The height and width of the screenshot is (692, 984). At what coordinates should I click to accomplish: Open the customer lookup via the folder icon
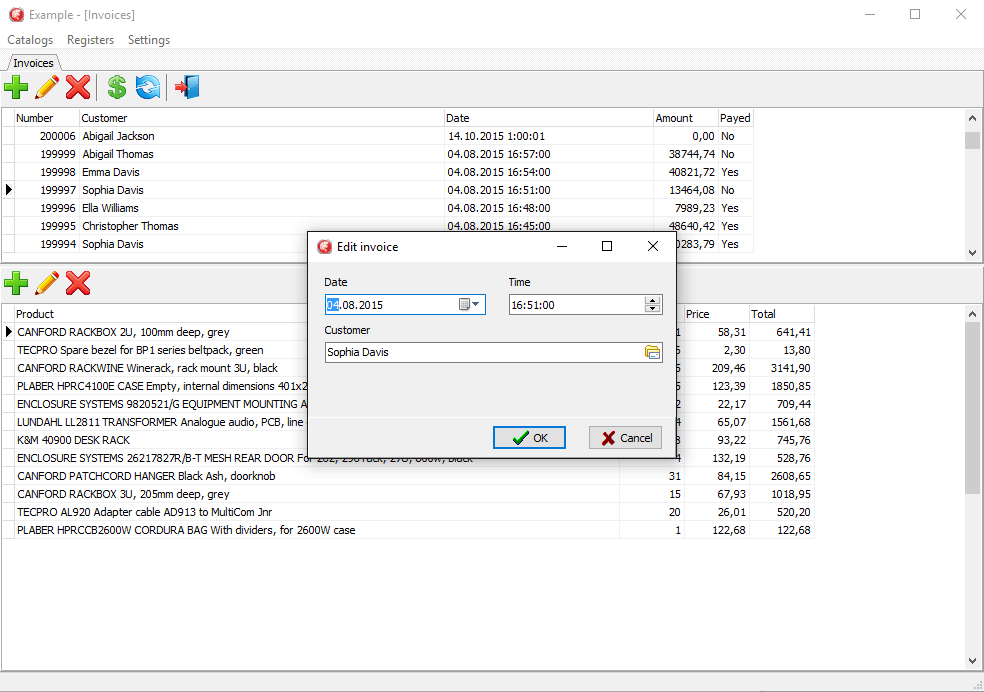(x=654, y=352)
